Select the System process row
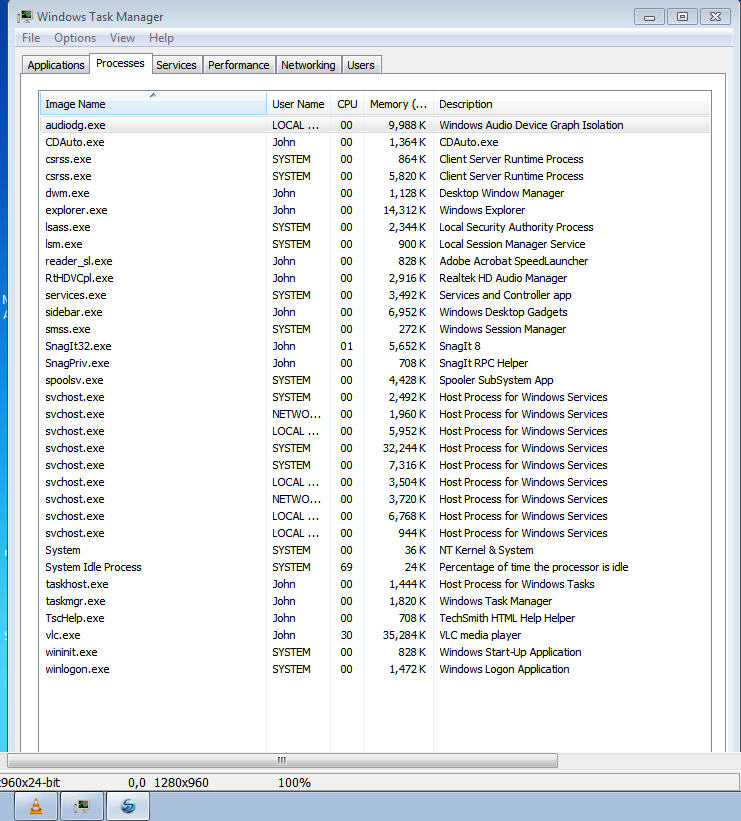The height and width of the screenshot is (821, 741). coord(375,550)
